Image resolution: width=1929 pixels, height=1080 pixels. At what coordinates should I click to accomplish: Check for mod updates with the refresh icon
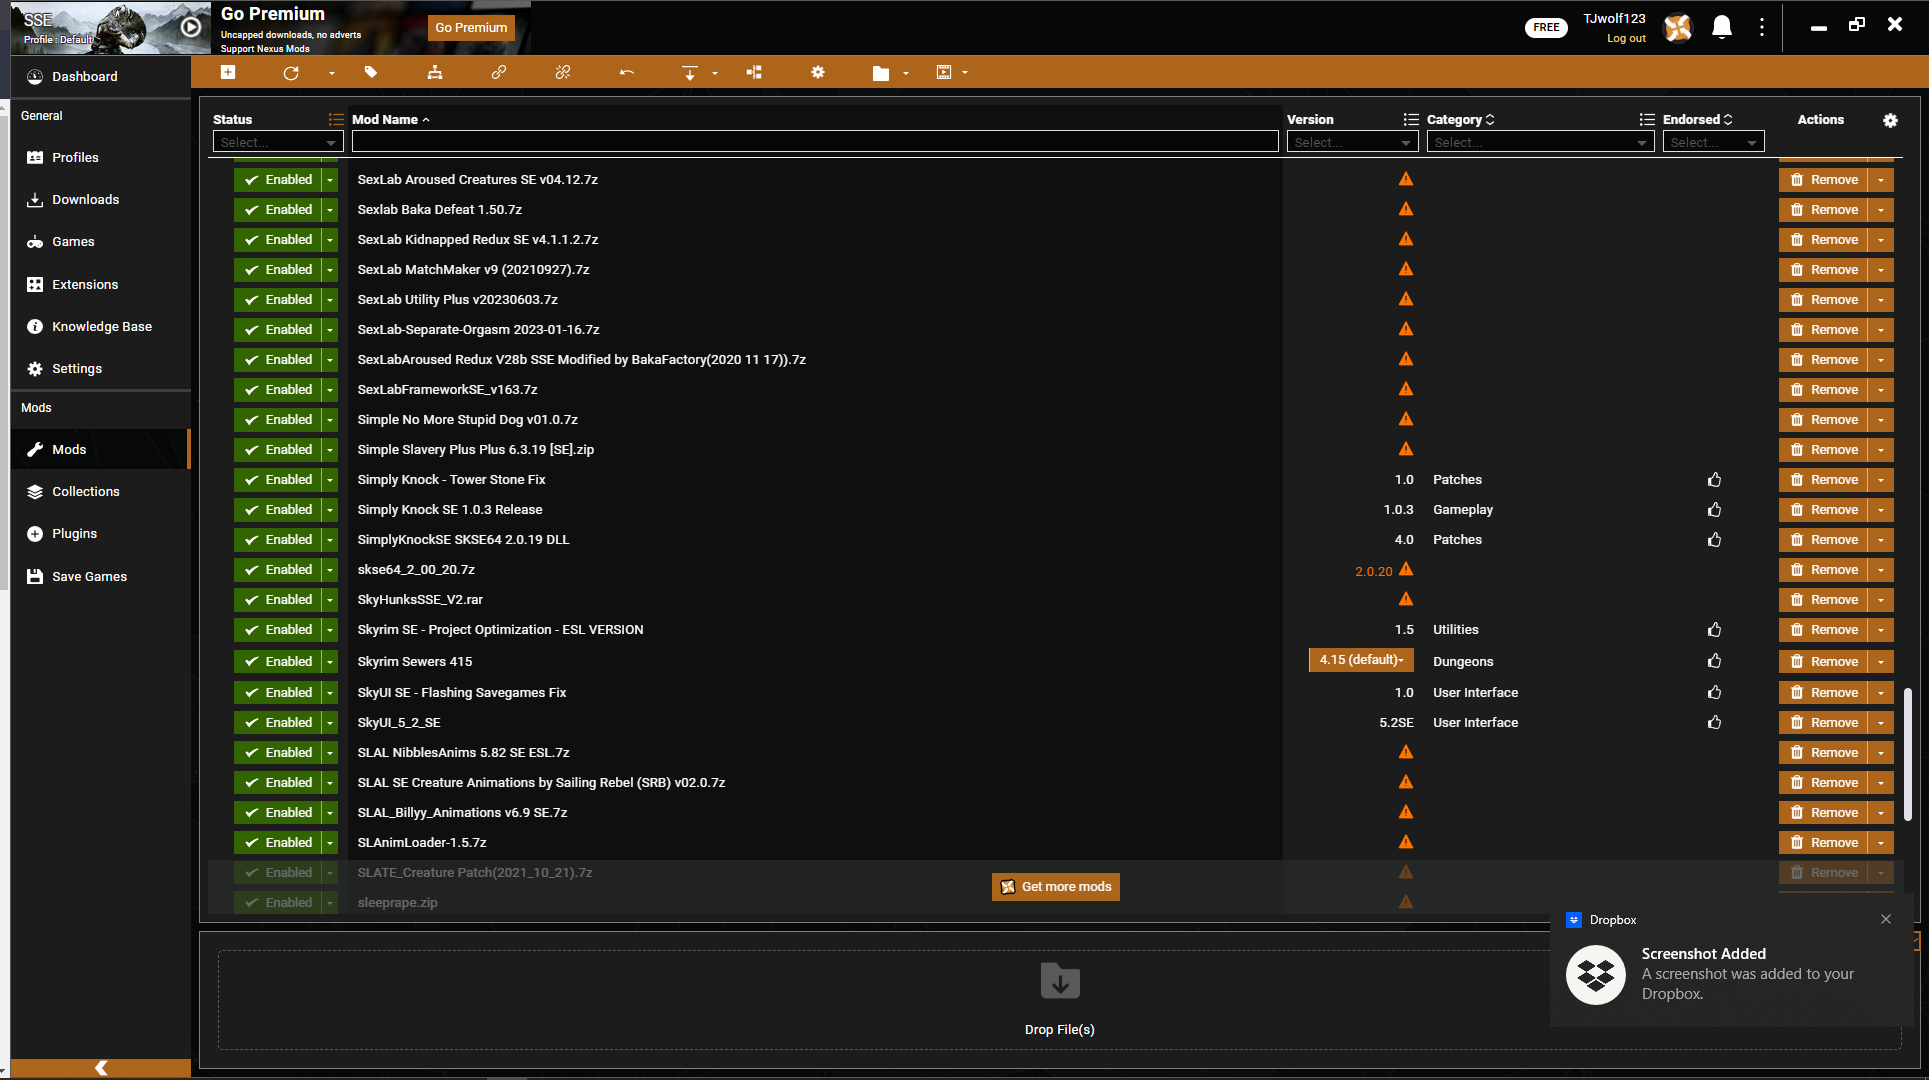(x=291, y=72)
